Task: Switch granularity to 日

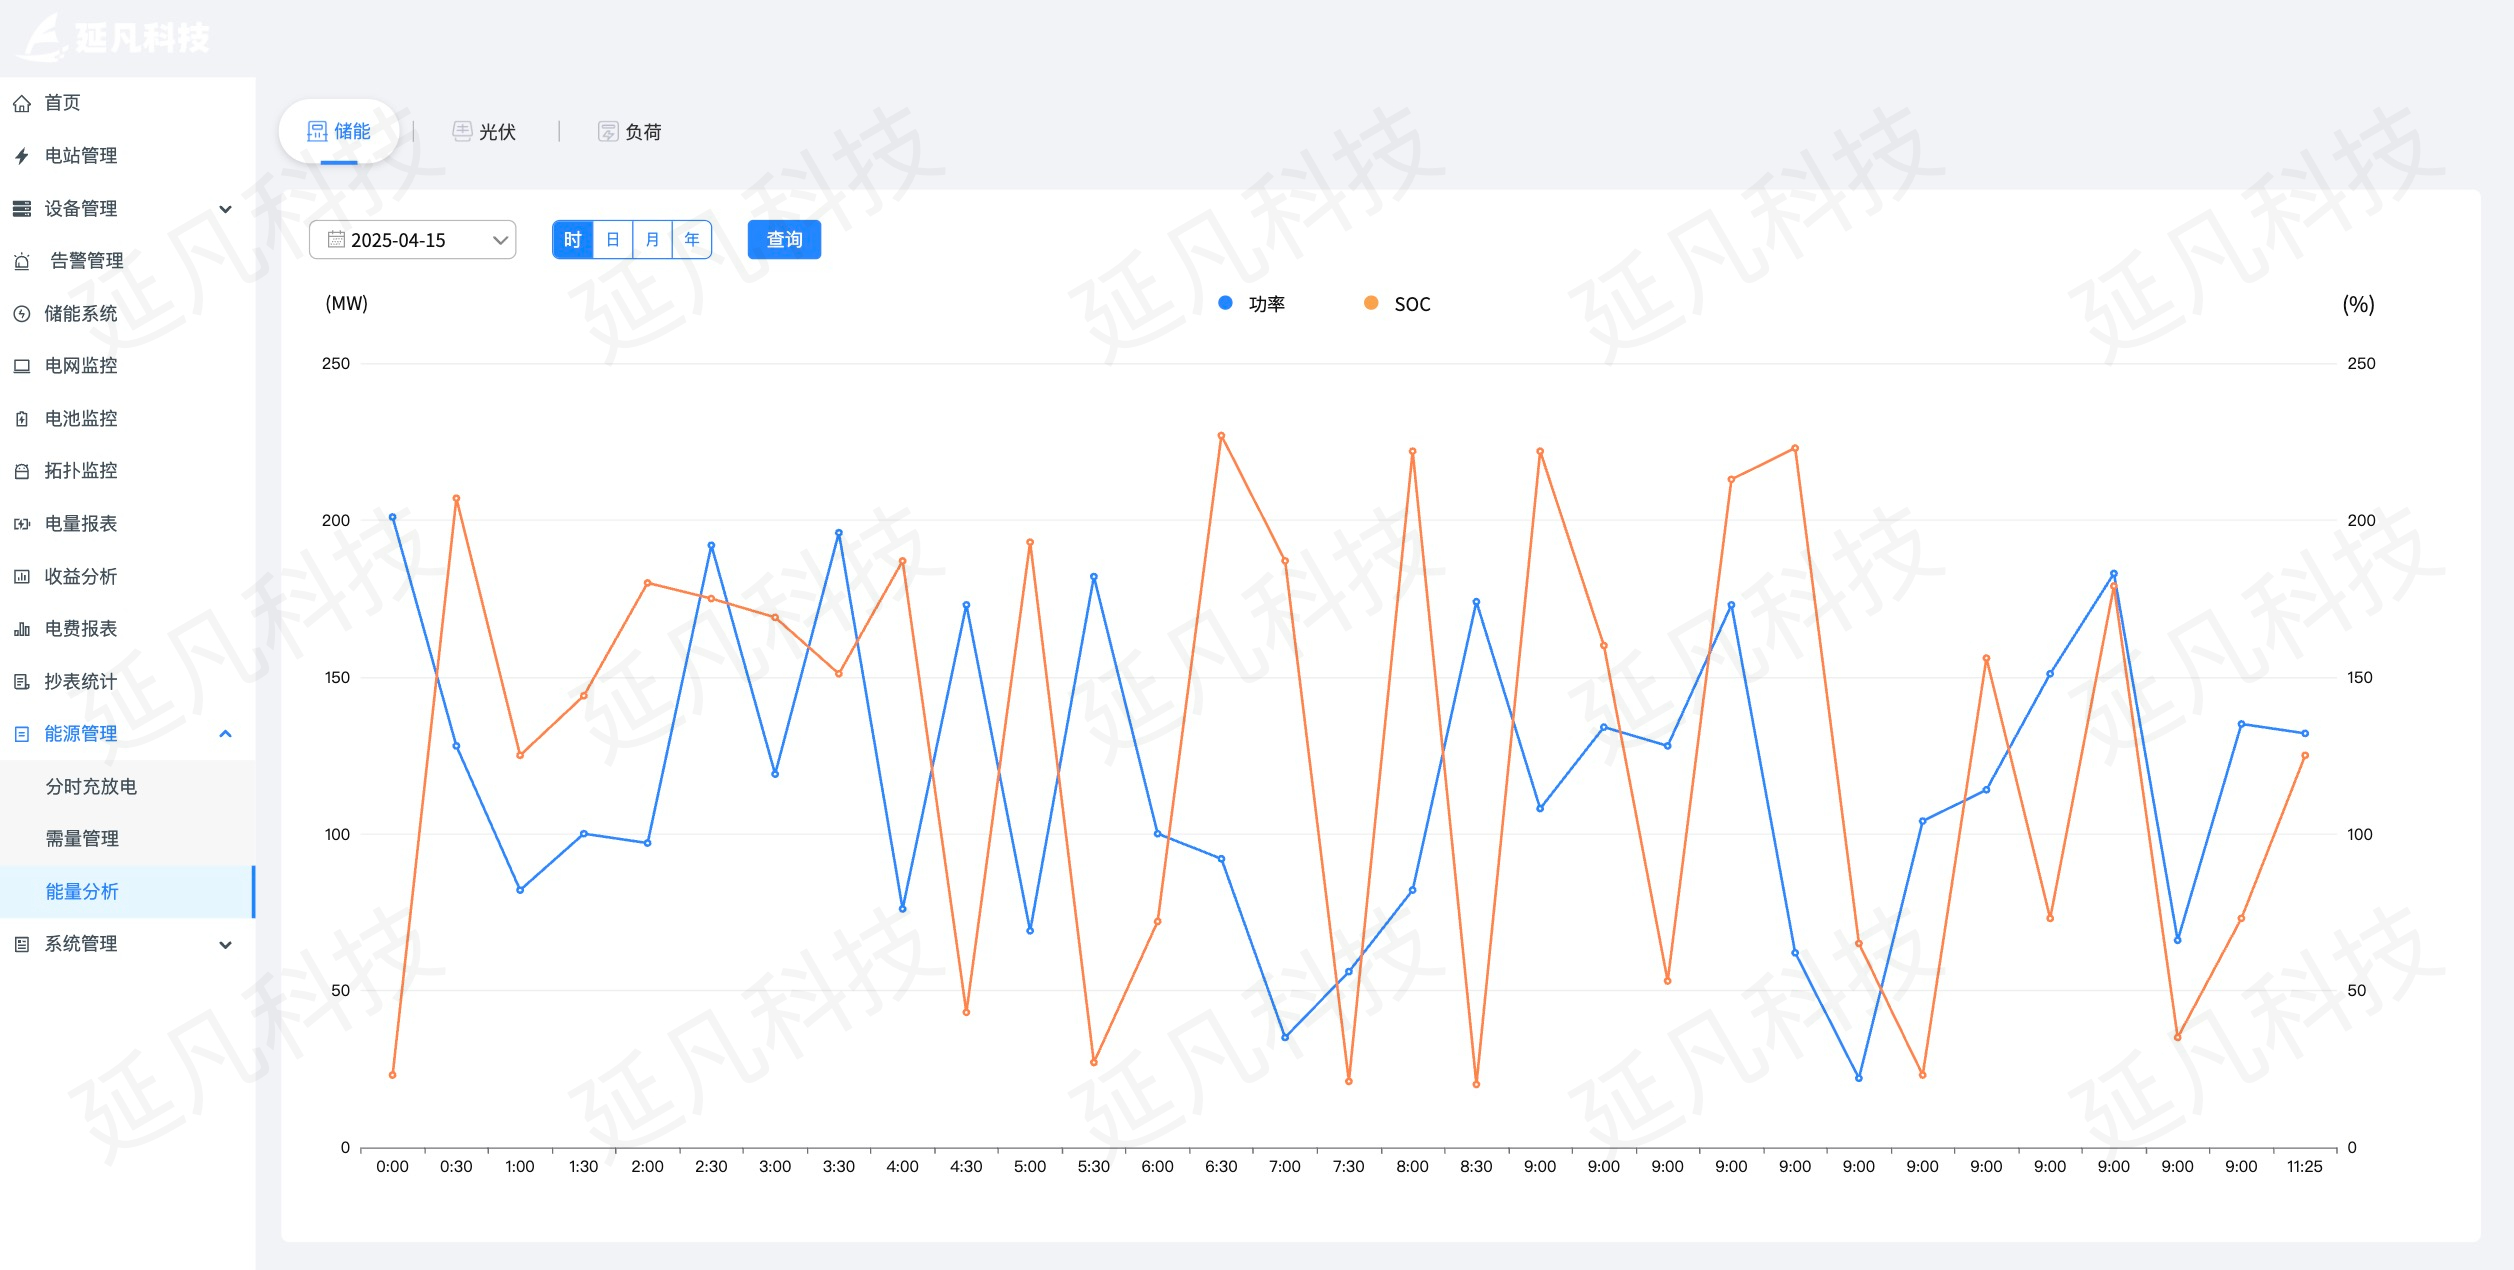Action: 613,240
